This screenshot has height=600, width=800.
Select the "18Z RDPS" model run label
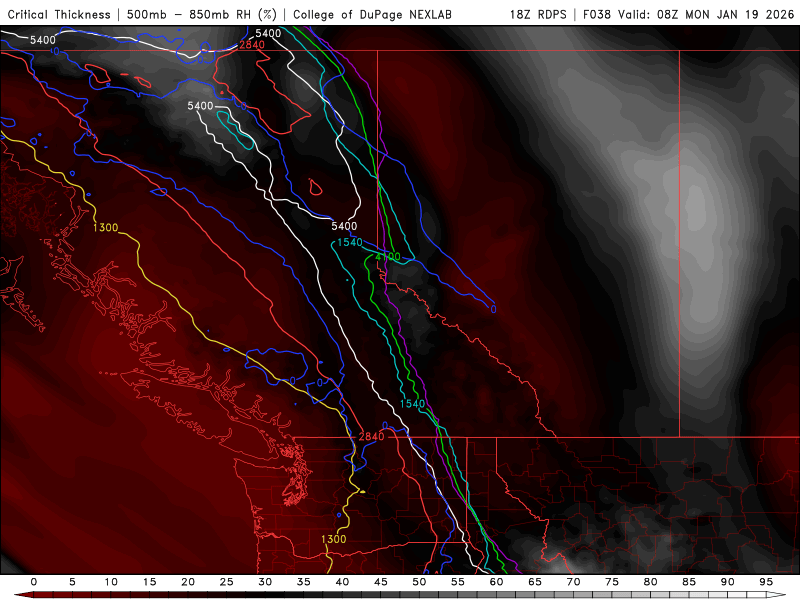pos(538,14)
